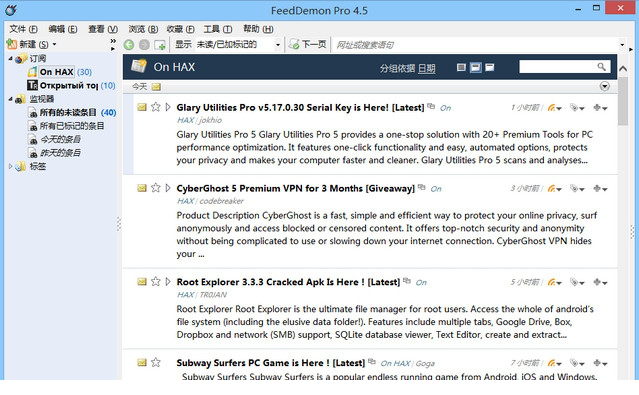Screen dimensions: 639x395
Task: Open feed share dropdown for Glary article
Action: click(x=555, y=108)
